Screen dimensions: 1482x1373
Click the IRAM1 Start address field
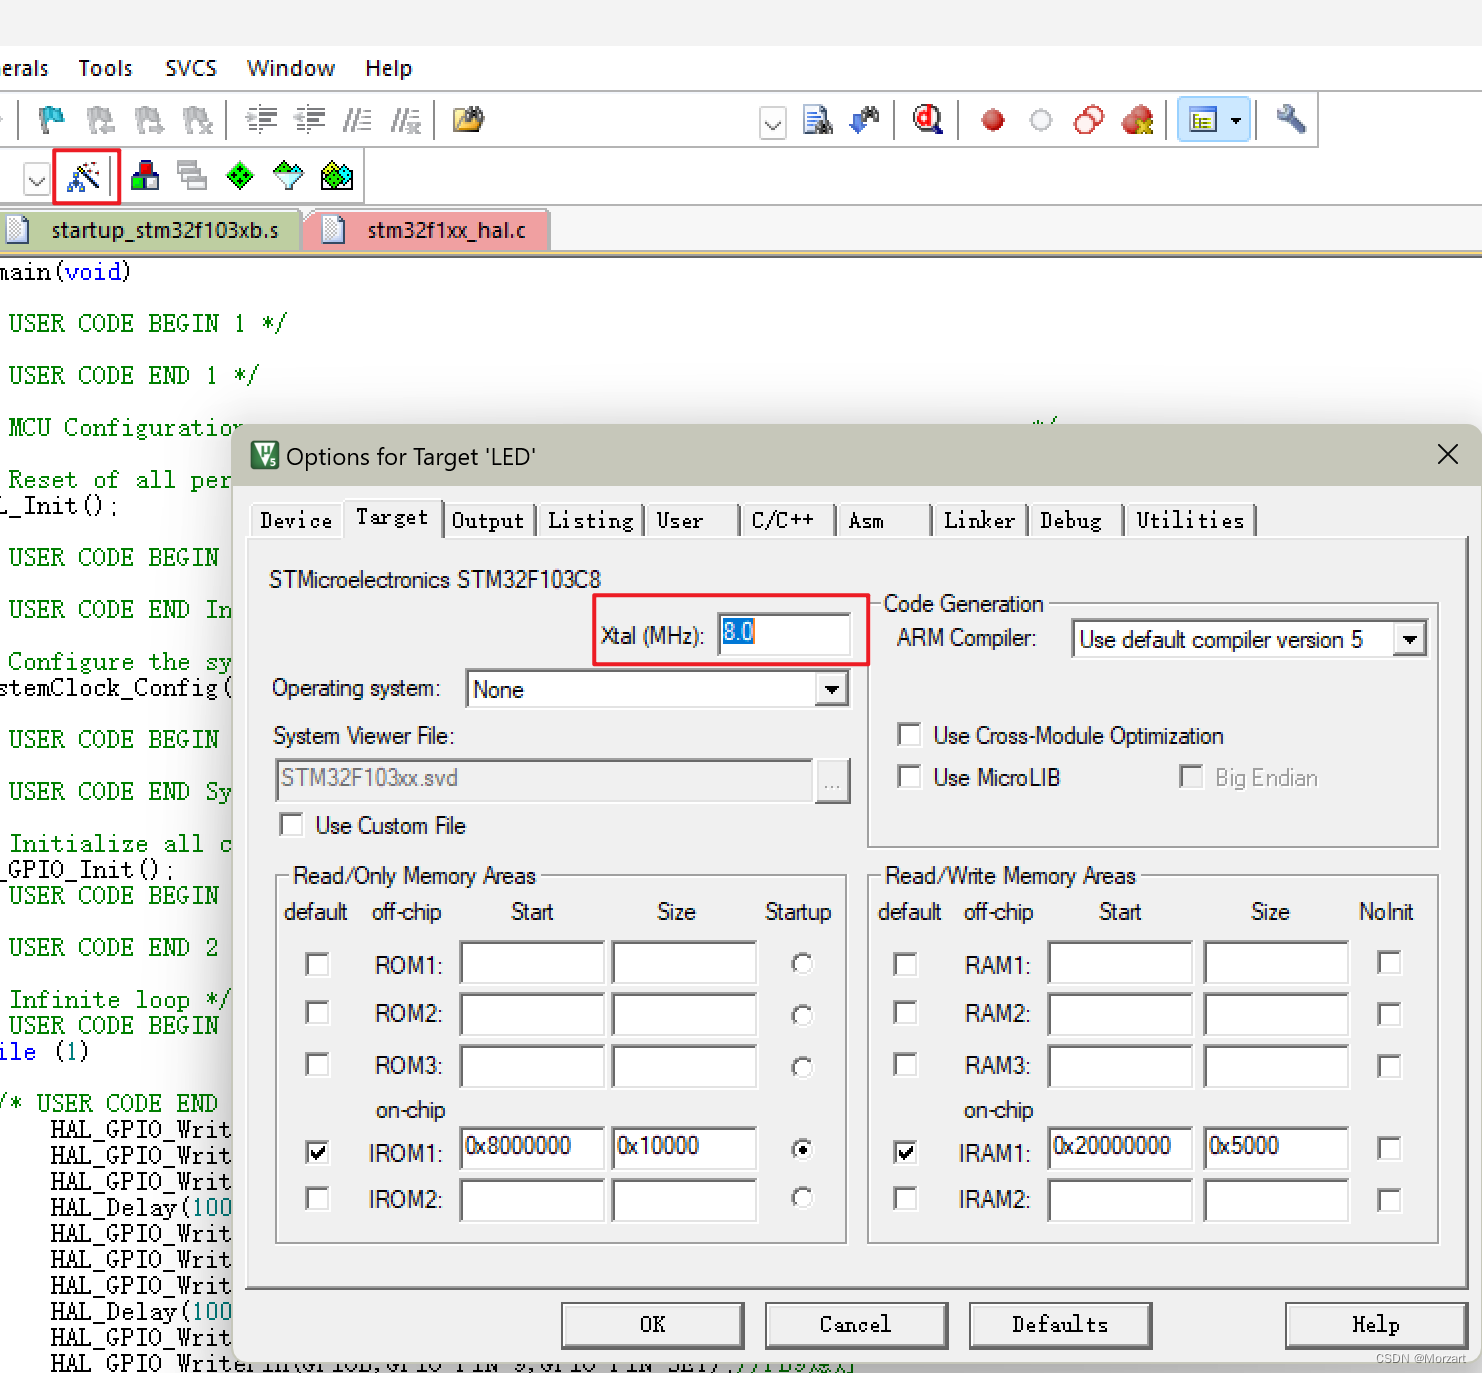point(1120,1147)
